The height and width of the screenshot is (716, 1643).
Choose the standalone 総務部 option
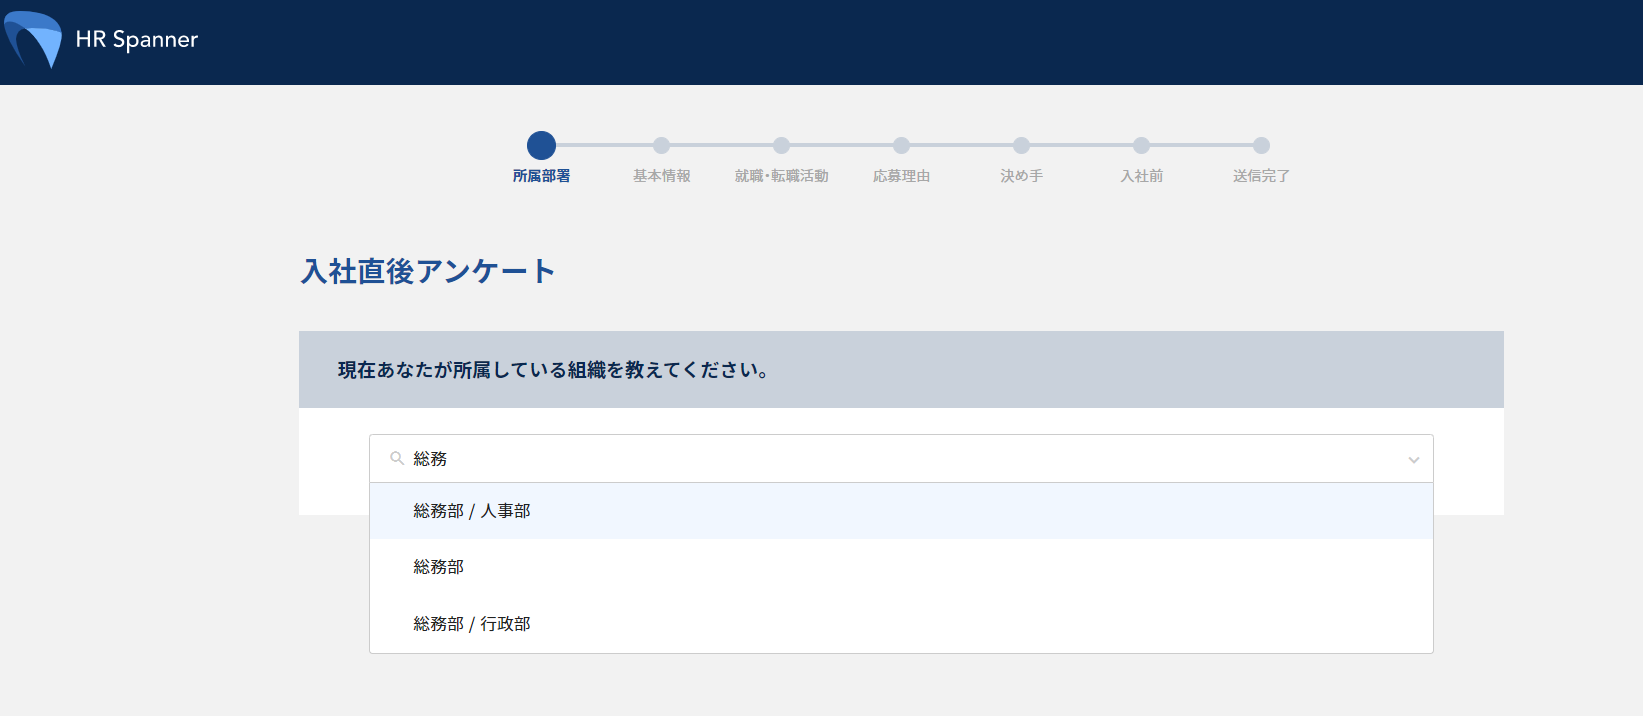pyautogui.click(x=439, y=567)
